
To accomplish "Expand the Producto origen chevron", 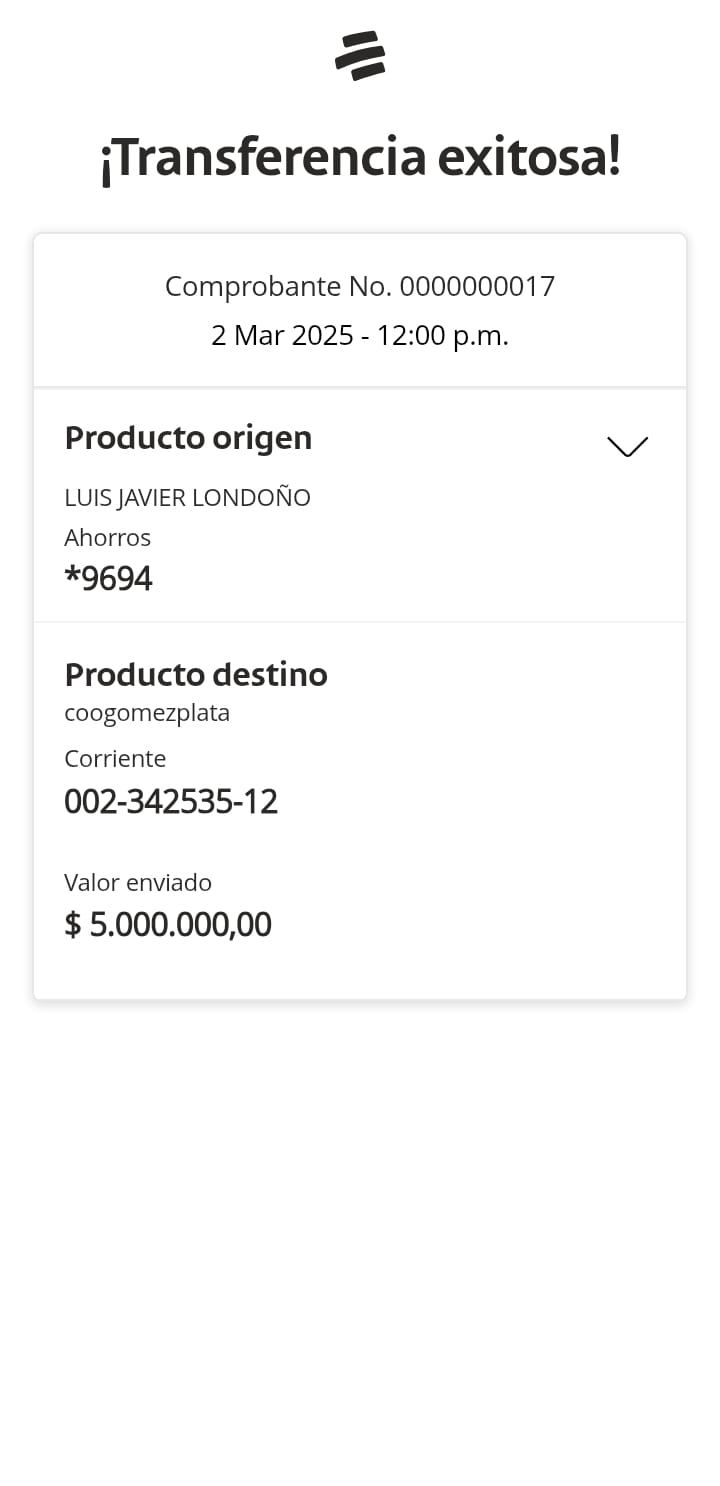I will click(x=627, y=446).
